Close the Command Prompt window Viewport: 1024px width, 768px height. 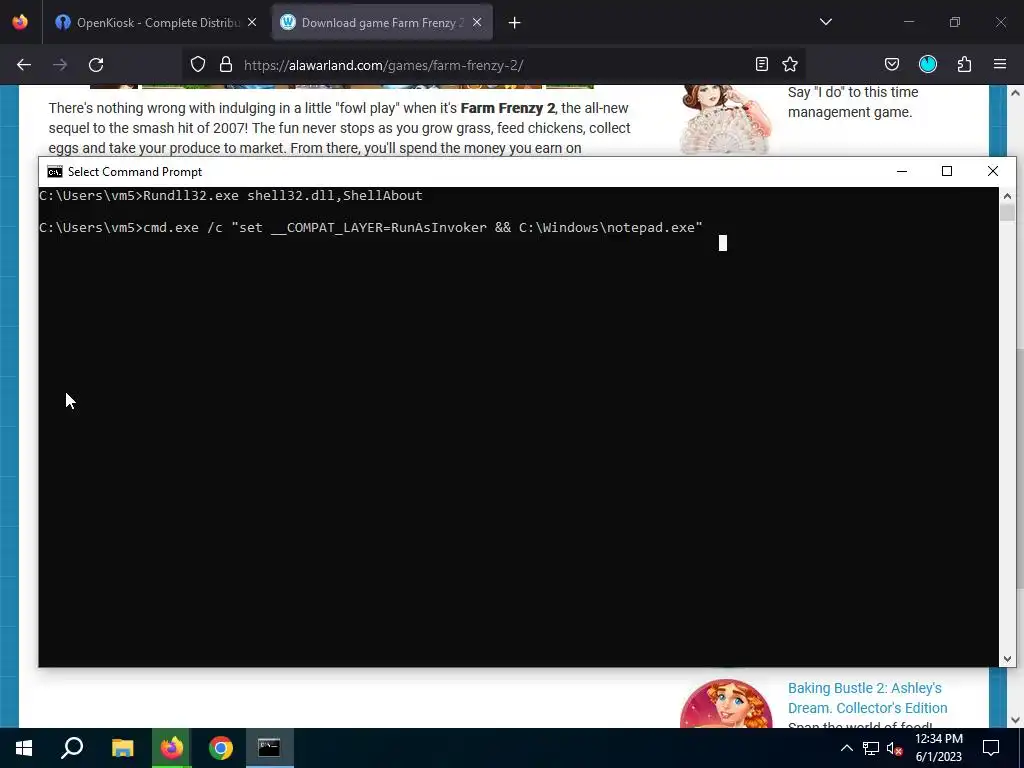(x=993, y=171)
